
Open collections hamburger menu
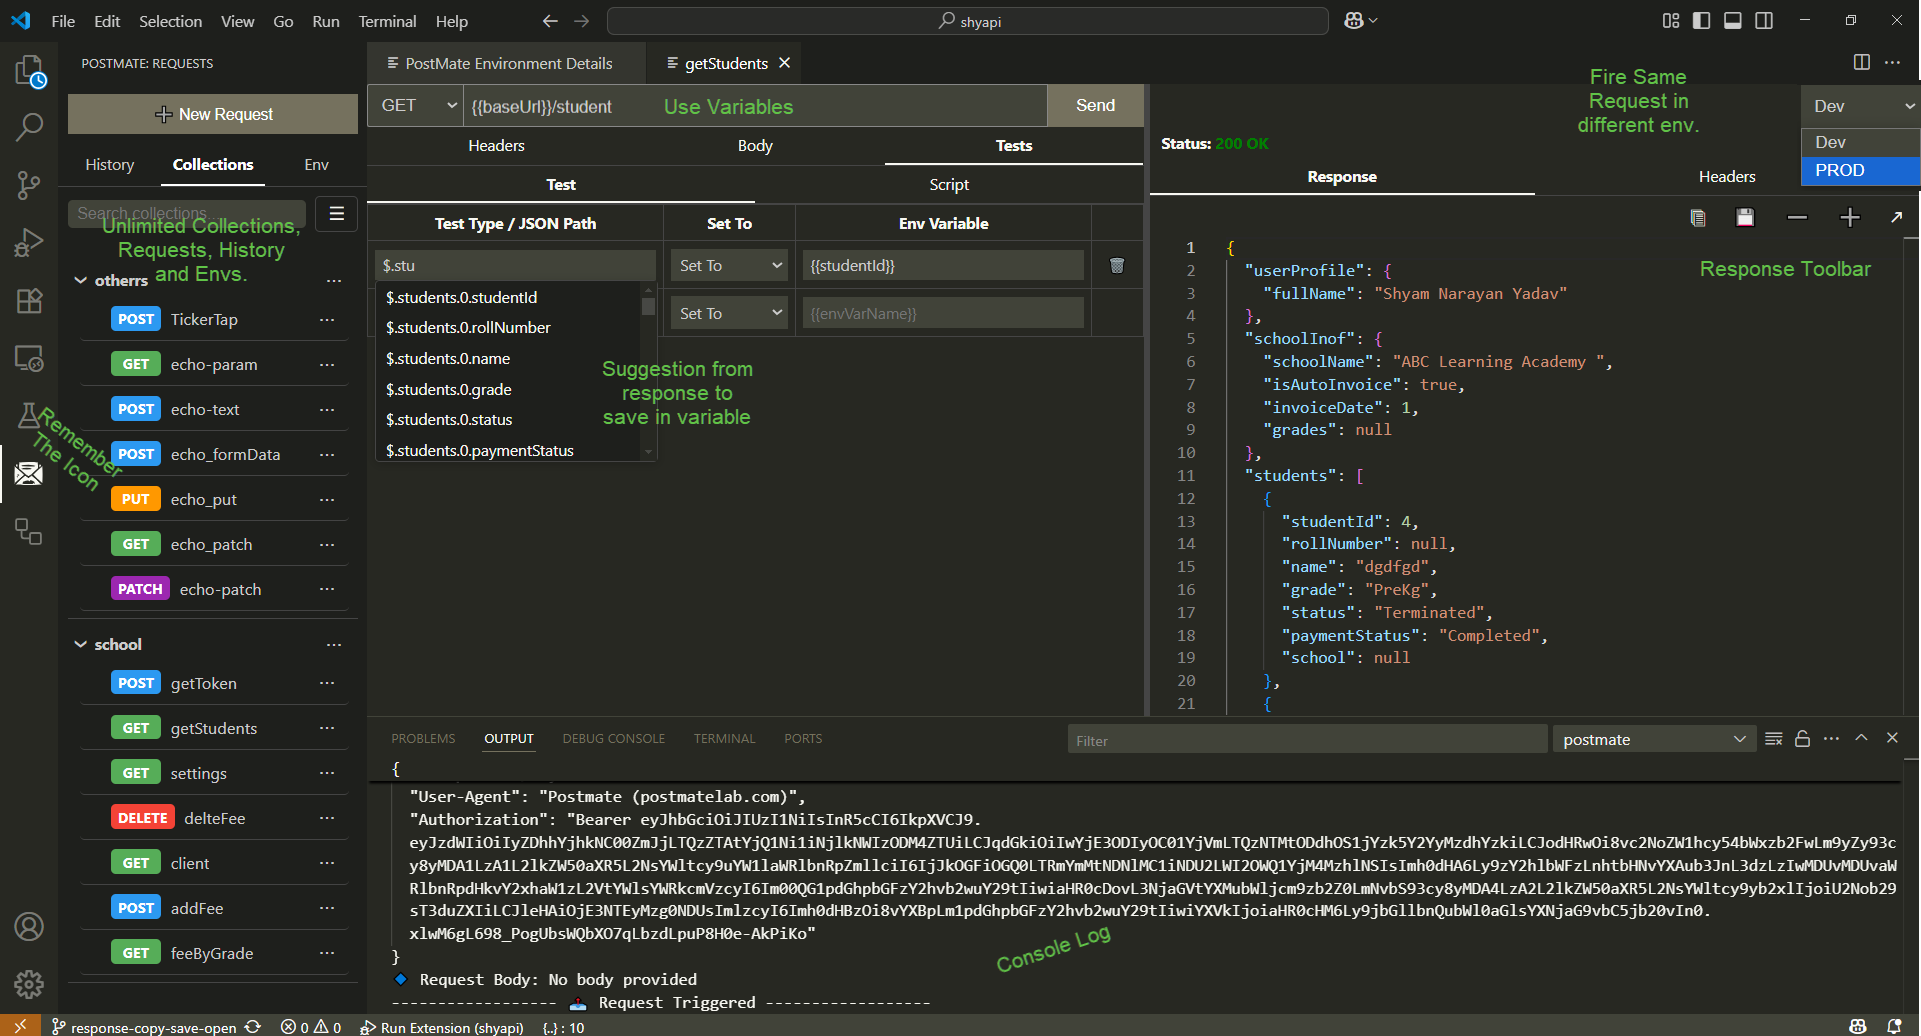point(337,213)
